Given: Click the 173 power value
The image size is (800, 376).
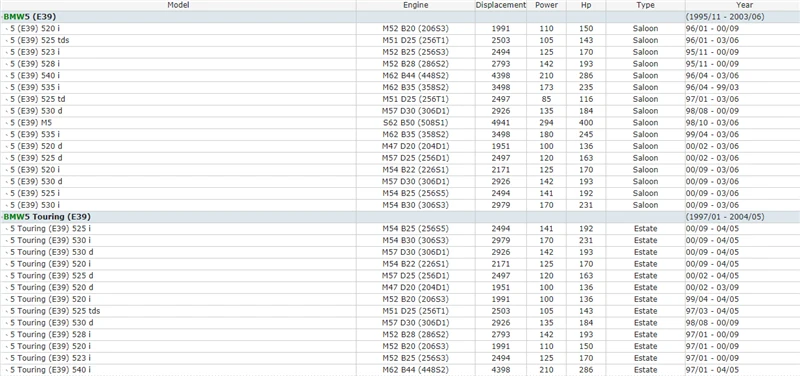Looking at the screenshot, I should [x=546, y=87].
